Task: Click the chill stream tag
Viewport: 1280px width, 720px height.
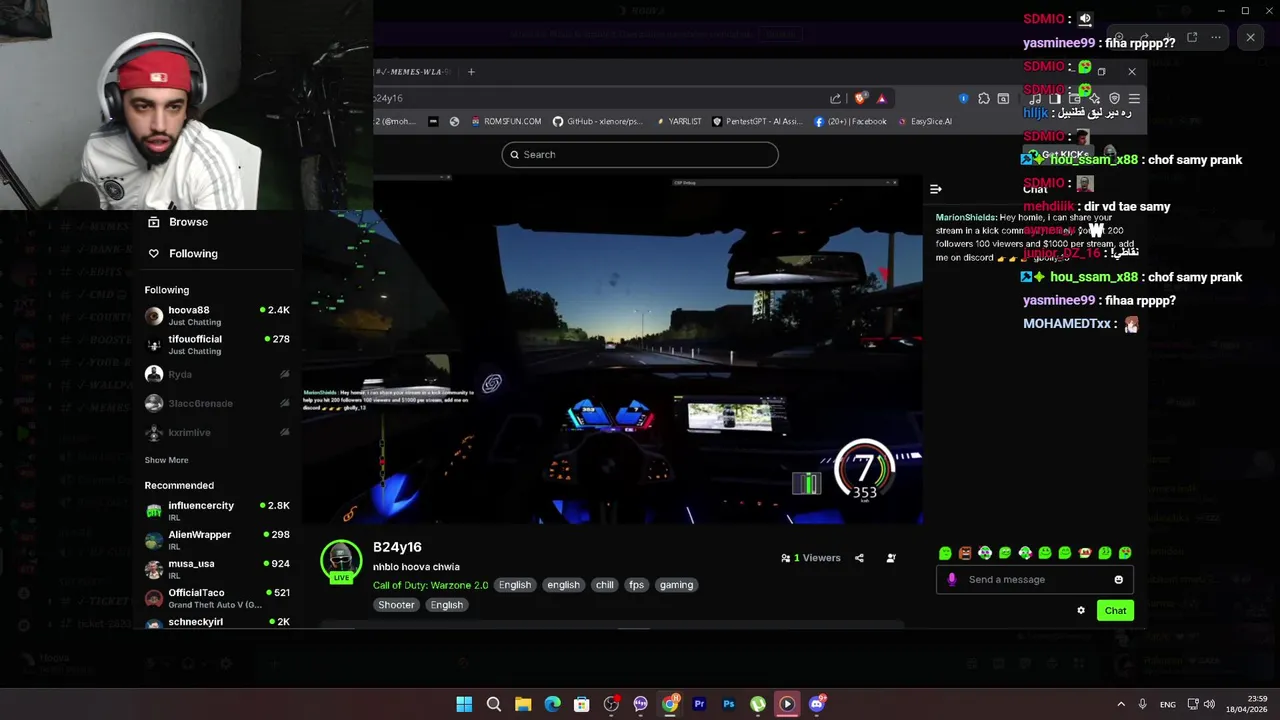Action: click(x=605, y=585)
